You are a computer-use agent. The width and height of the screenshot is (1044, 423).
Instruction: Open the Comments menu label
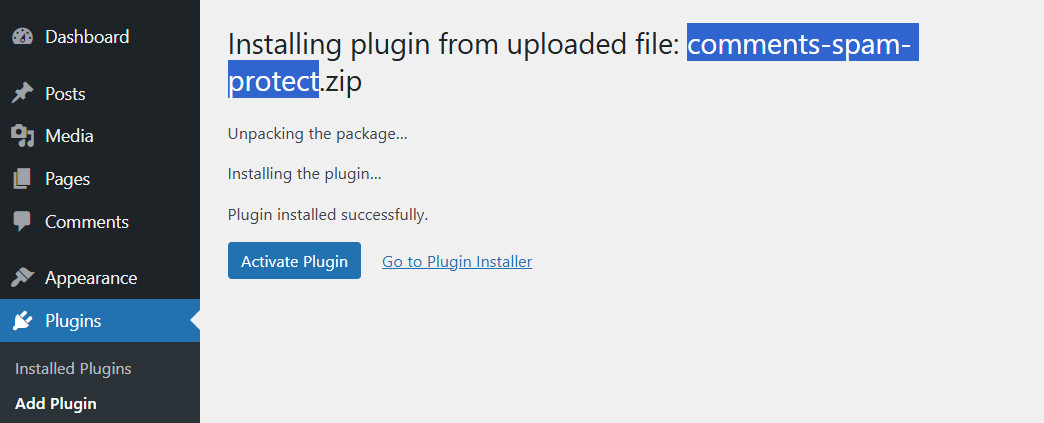(x=87, y=222)
